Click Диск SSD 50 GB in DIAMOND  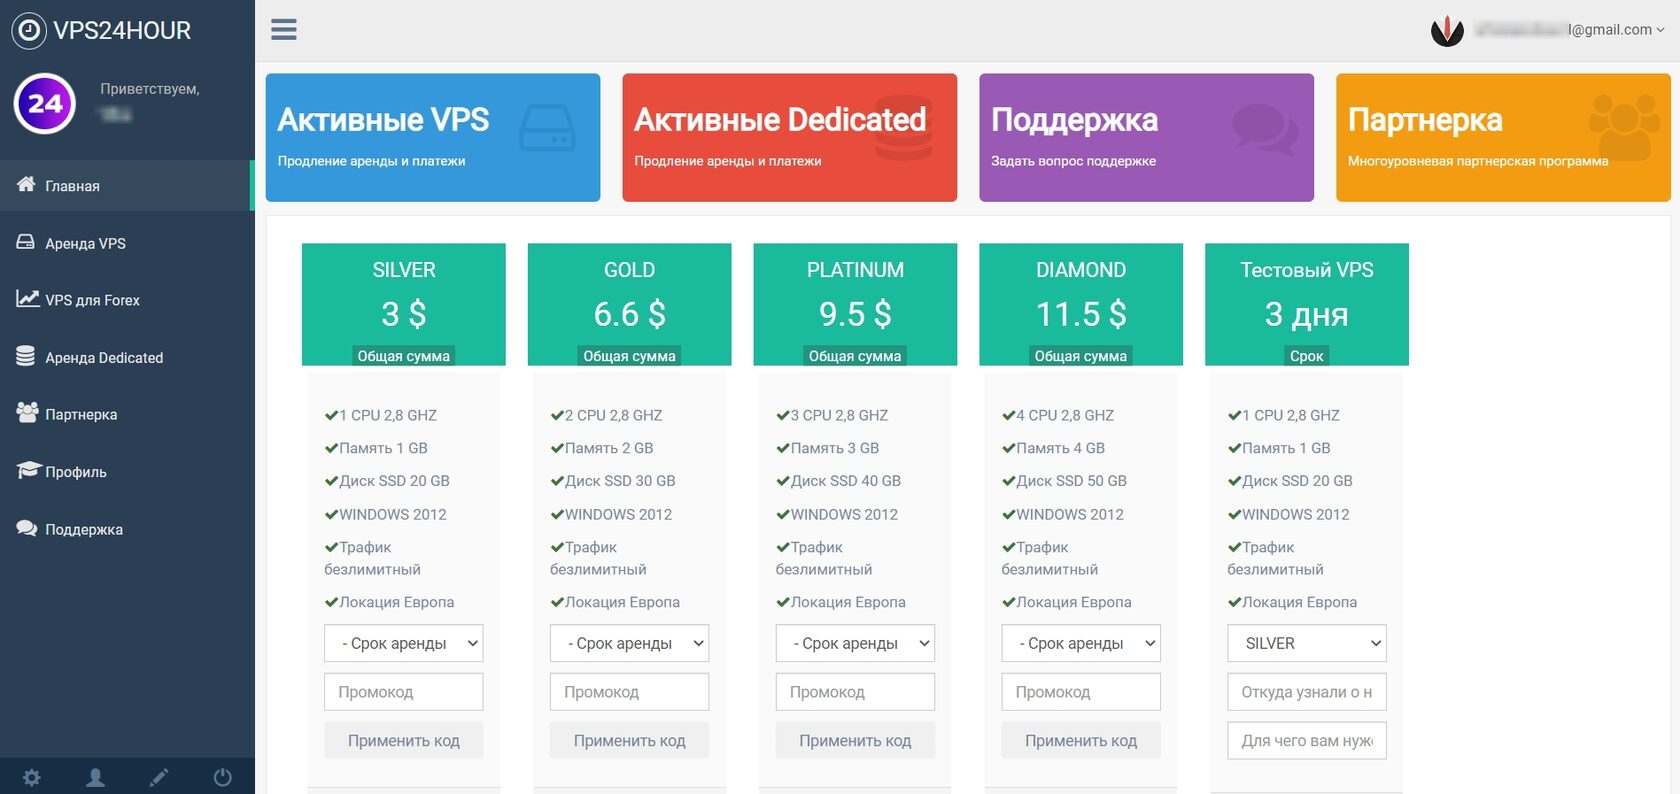point(1065,481)
